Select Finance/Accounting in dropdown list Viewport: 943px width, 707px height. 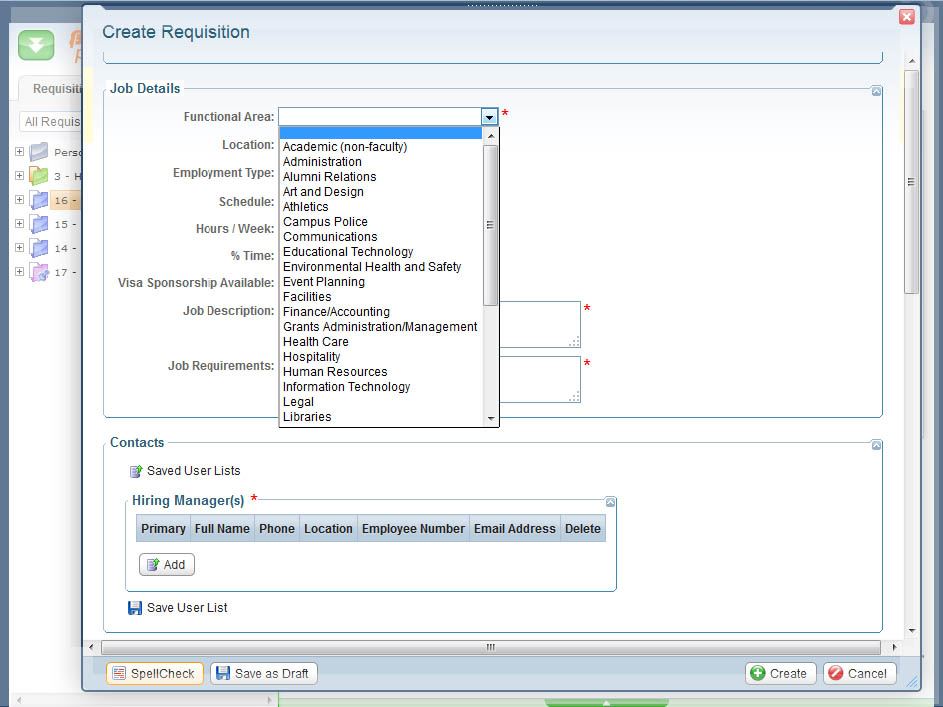pyautogui.click(x=336, y=312)
